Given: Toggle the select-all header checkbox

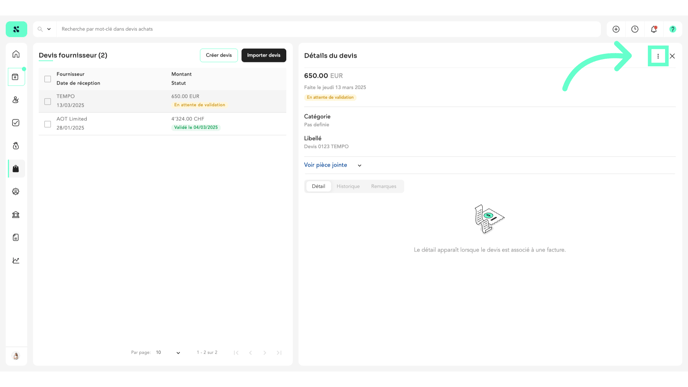Looking at the screenshot, I should pyautogui.click(x=47, y=79).
